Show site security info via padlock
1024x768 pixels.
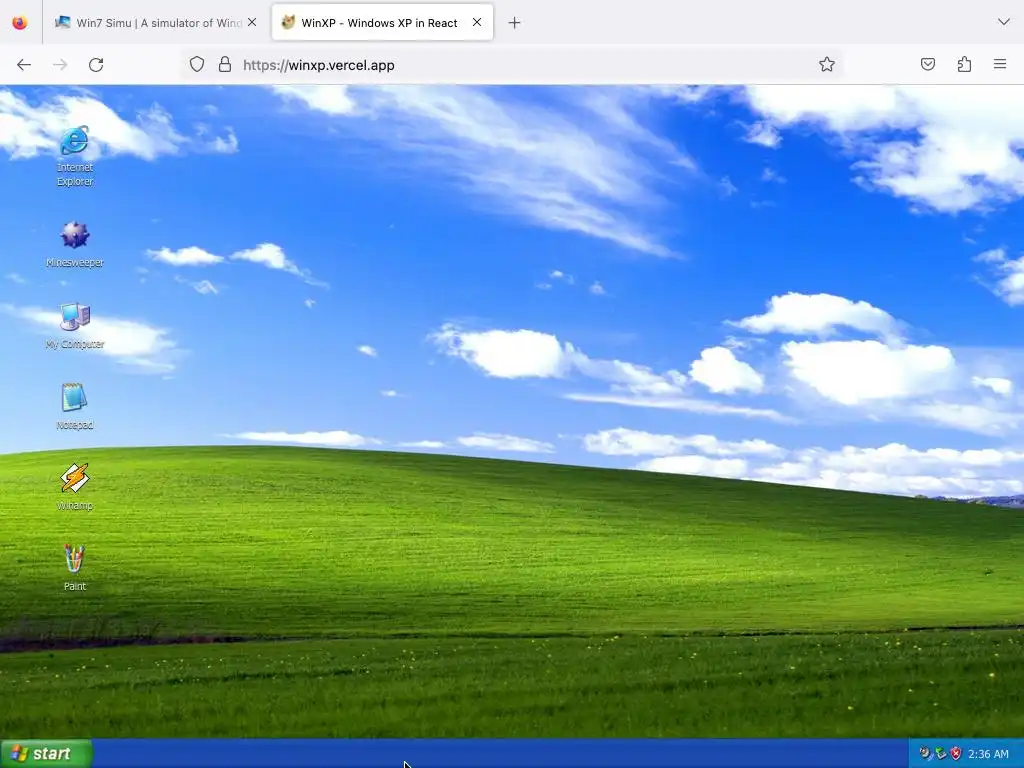pyautogui.click(x=225, y=65)
